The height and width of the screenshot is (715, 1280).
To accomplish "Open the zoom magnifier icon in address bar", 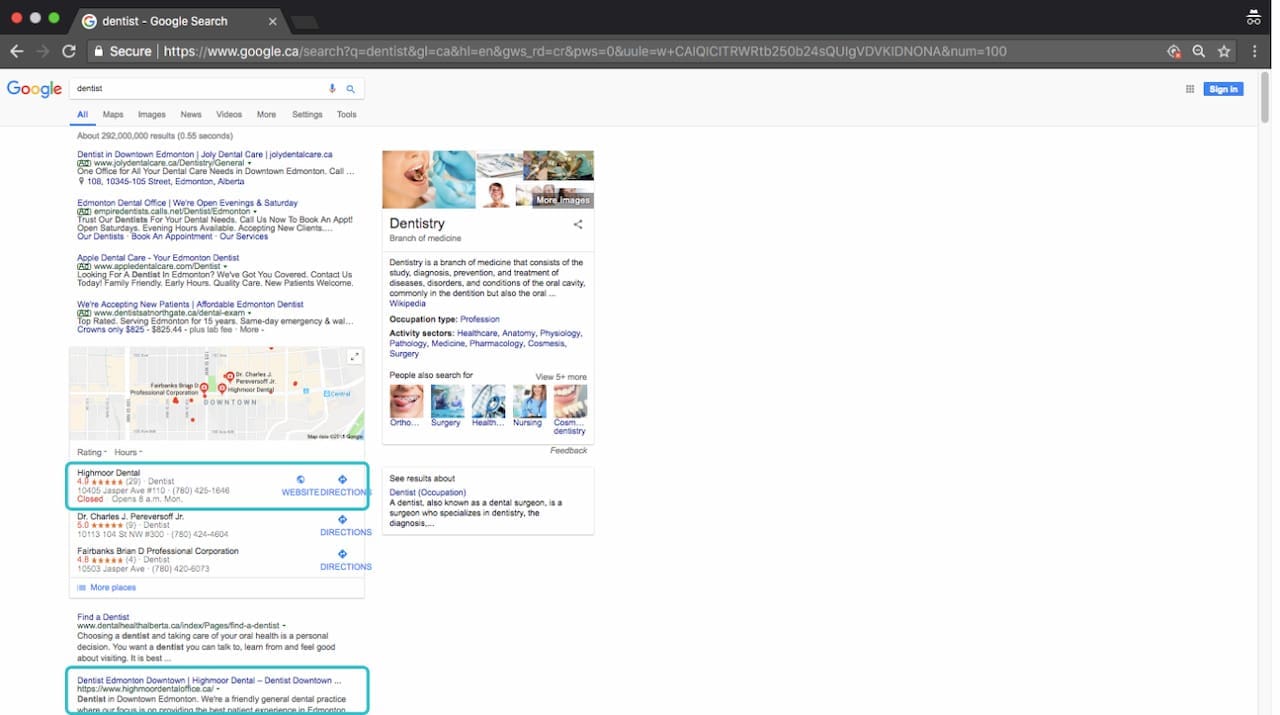I will point(1198,51).
